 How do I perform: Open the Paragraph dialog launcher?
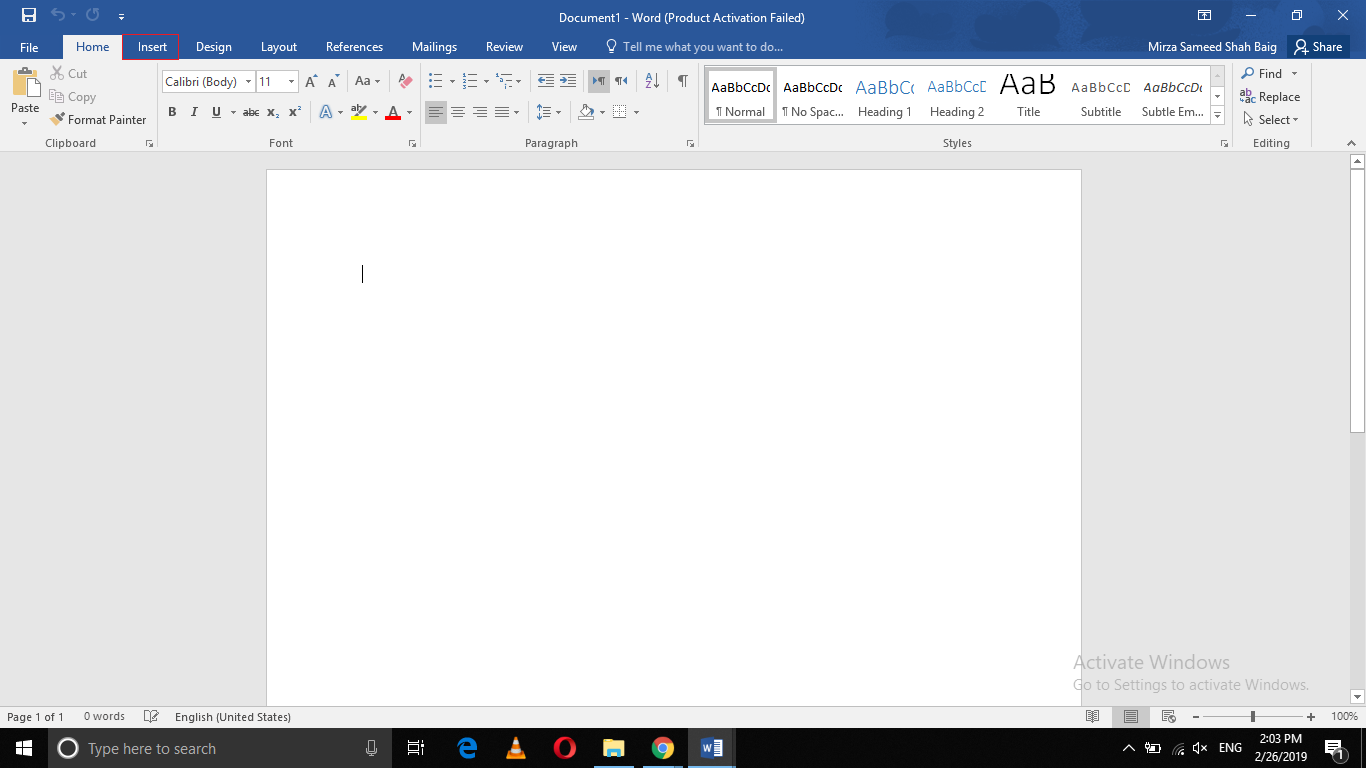click(x=690, y=144)
